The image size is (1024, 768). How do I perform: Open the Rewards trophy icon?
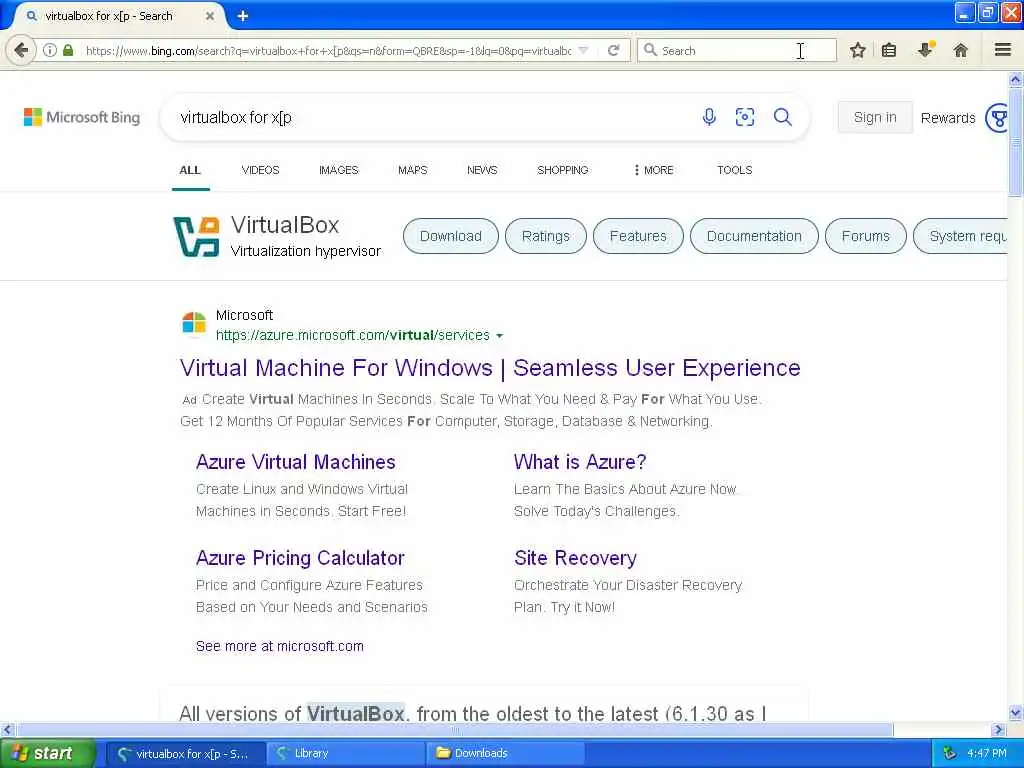tap(997, 118)
